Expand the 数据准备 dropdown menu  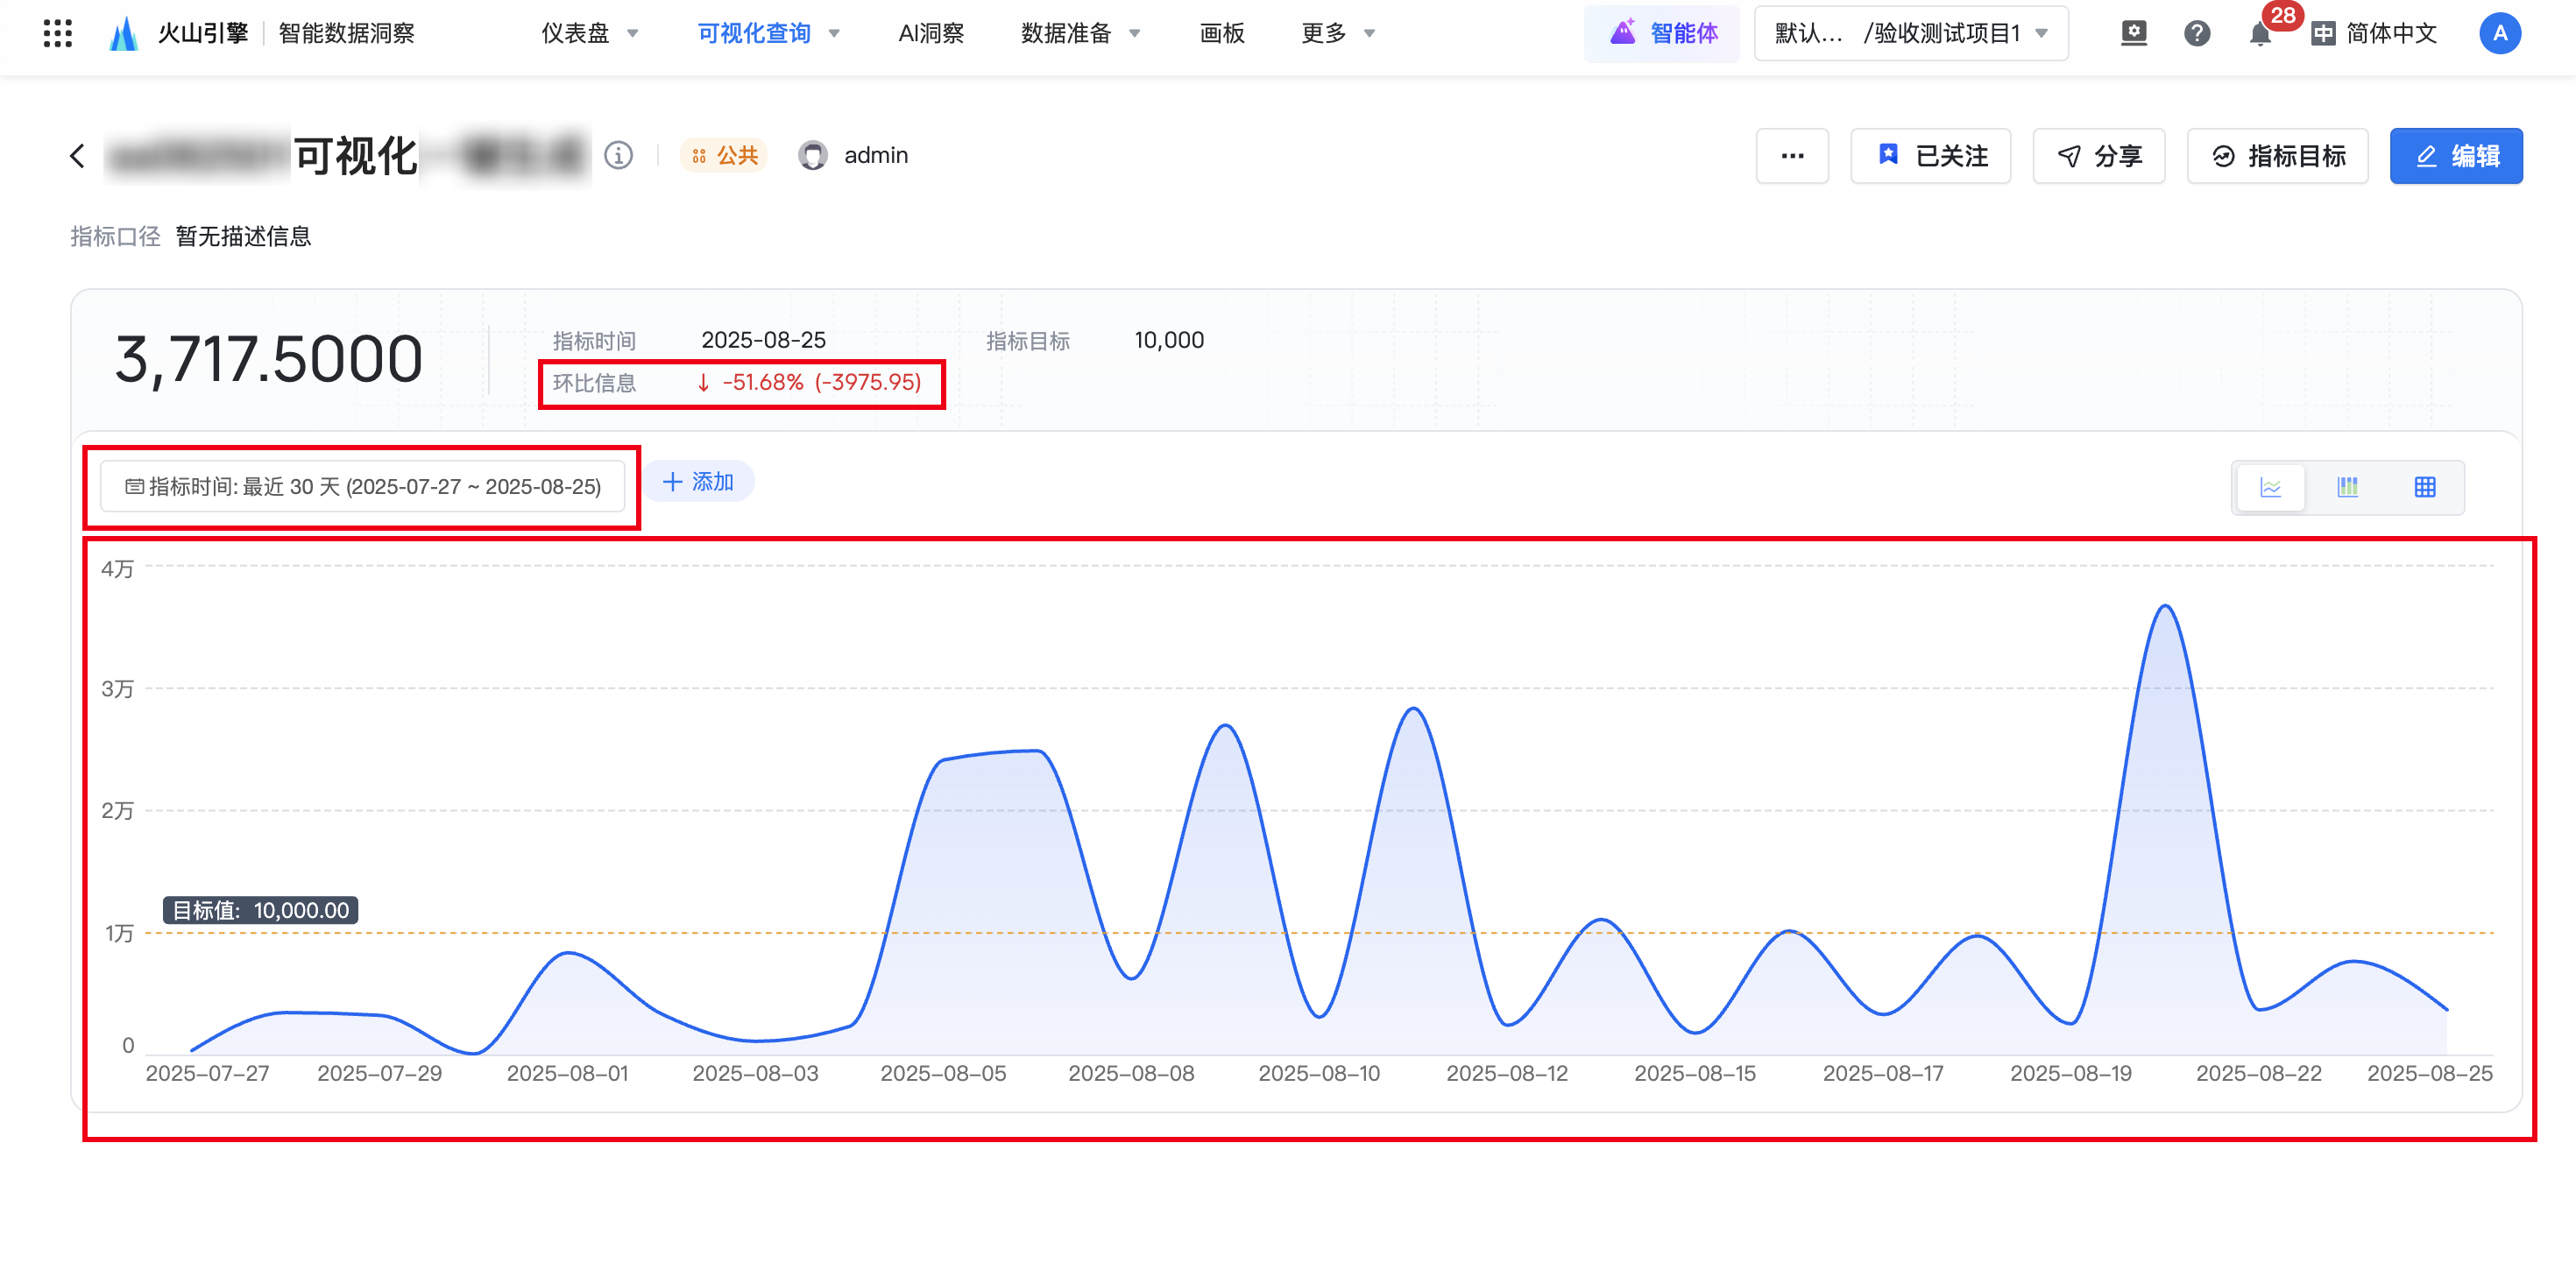1080,34
